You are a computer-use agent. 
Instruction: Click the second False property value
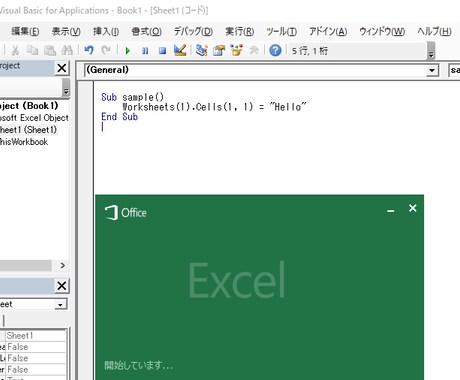pos(36,358)
